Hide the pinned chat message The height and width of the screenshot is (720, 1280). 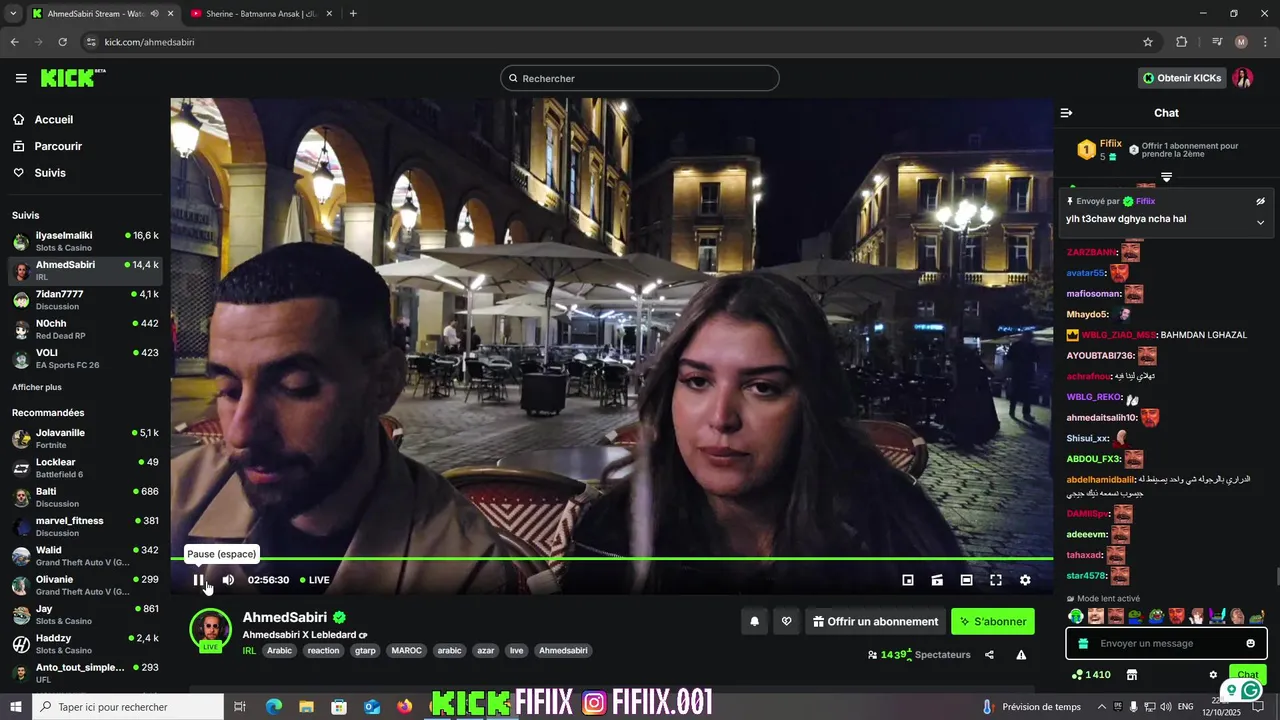[x=1260, y=201]
